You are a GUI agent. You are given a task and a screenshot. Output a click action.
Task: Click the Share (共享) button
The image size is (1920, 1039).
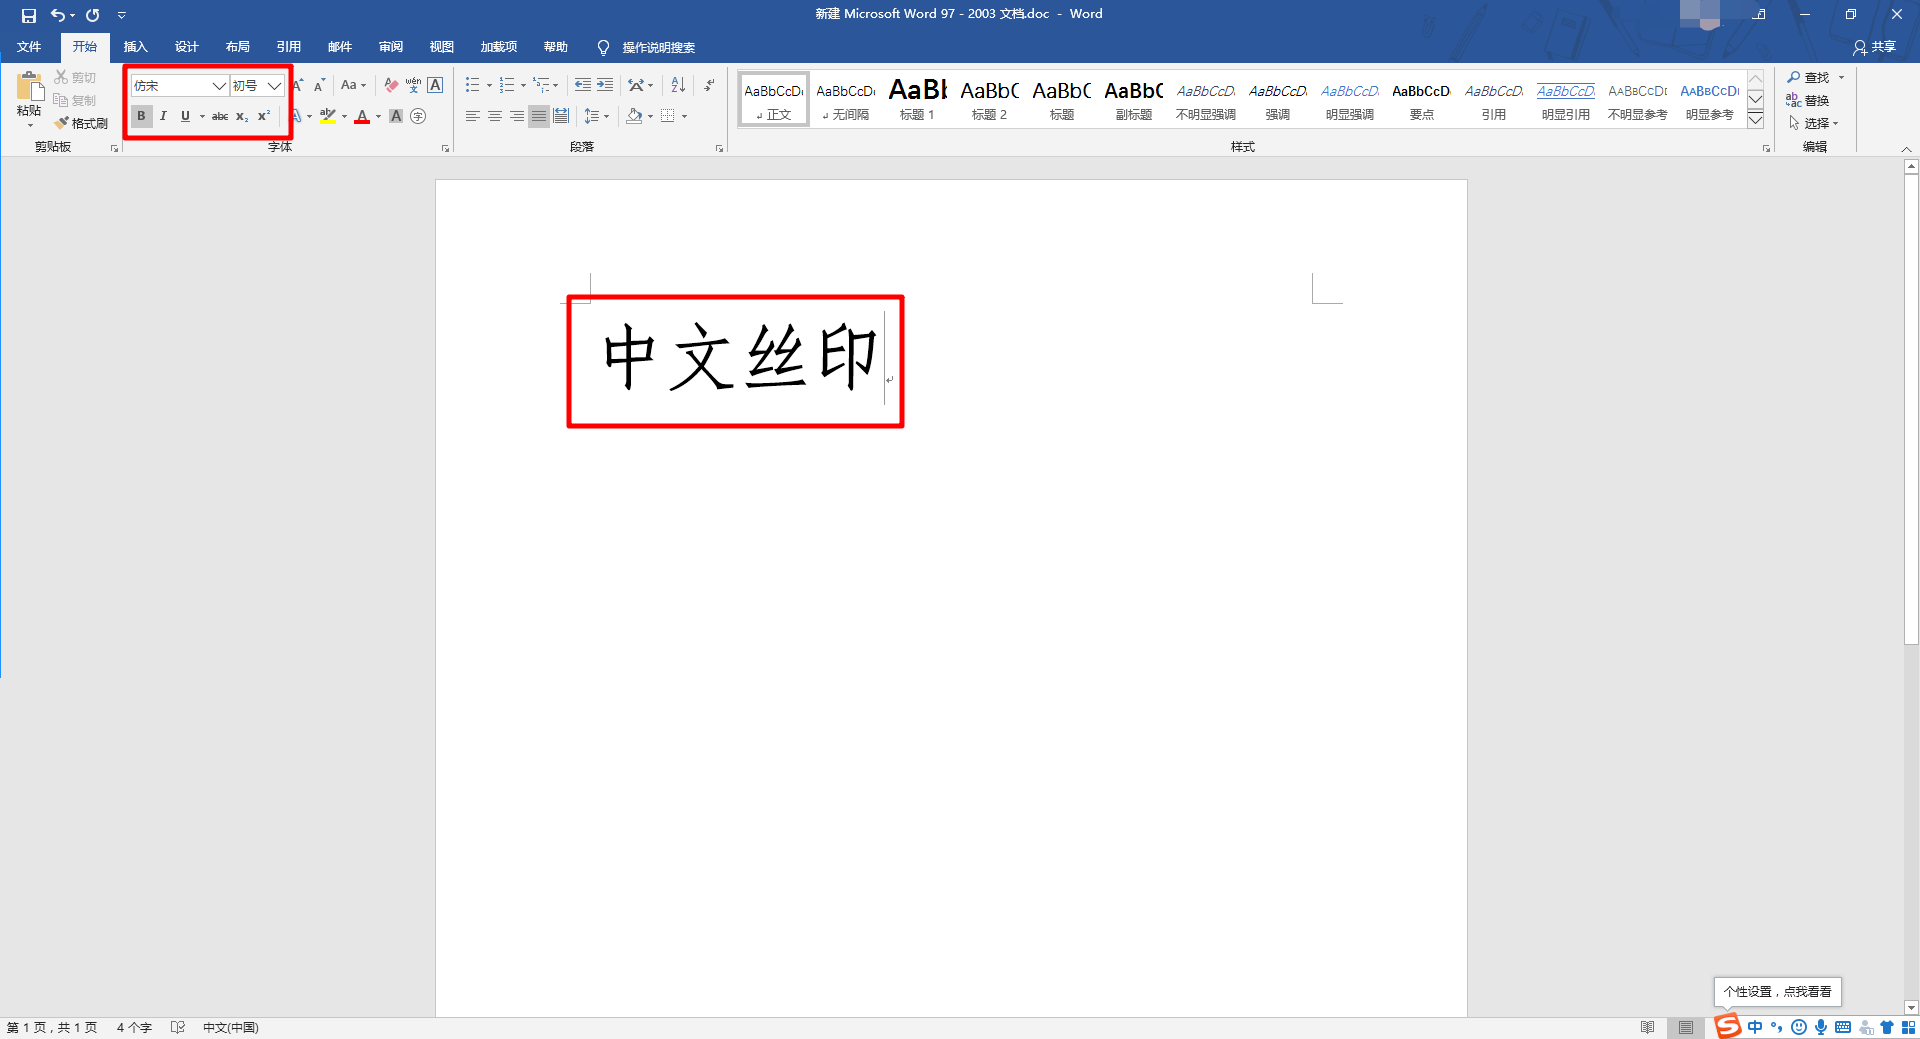pos(1874,47)
